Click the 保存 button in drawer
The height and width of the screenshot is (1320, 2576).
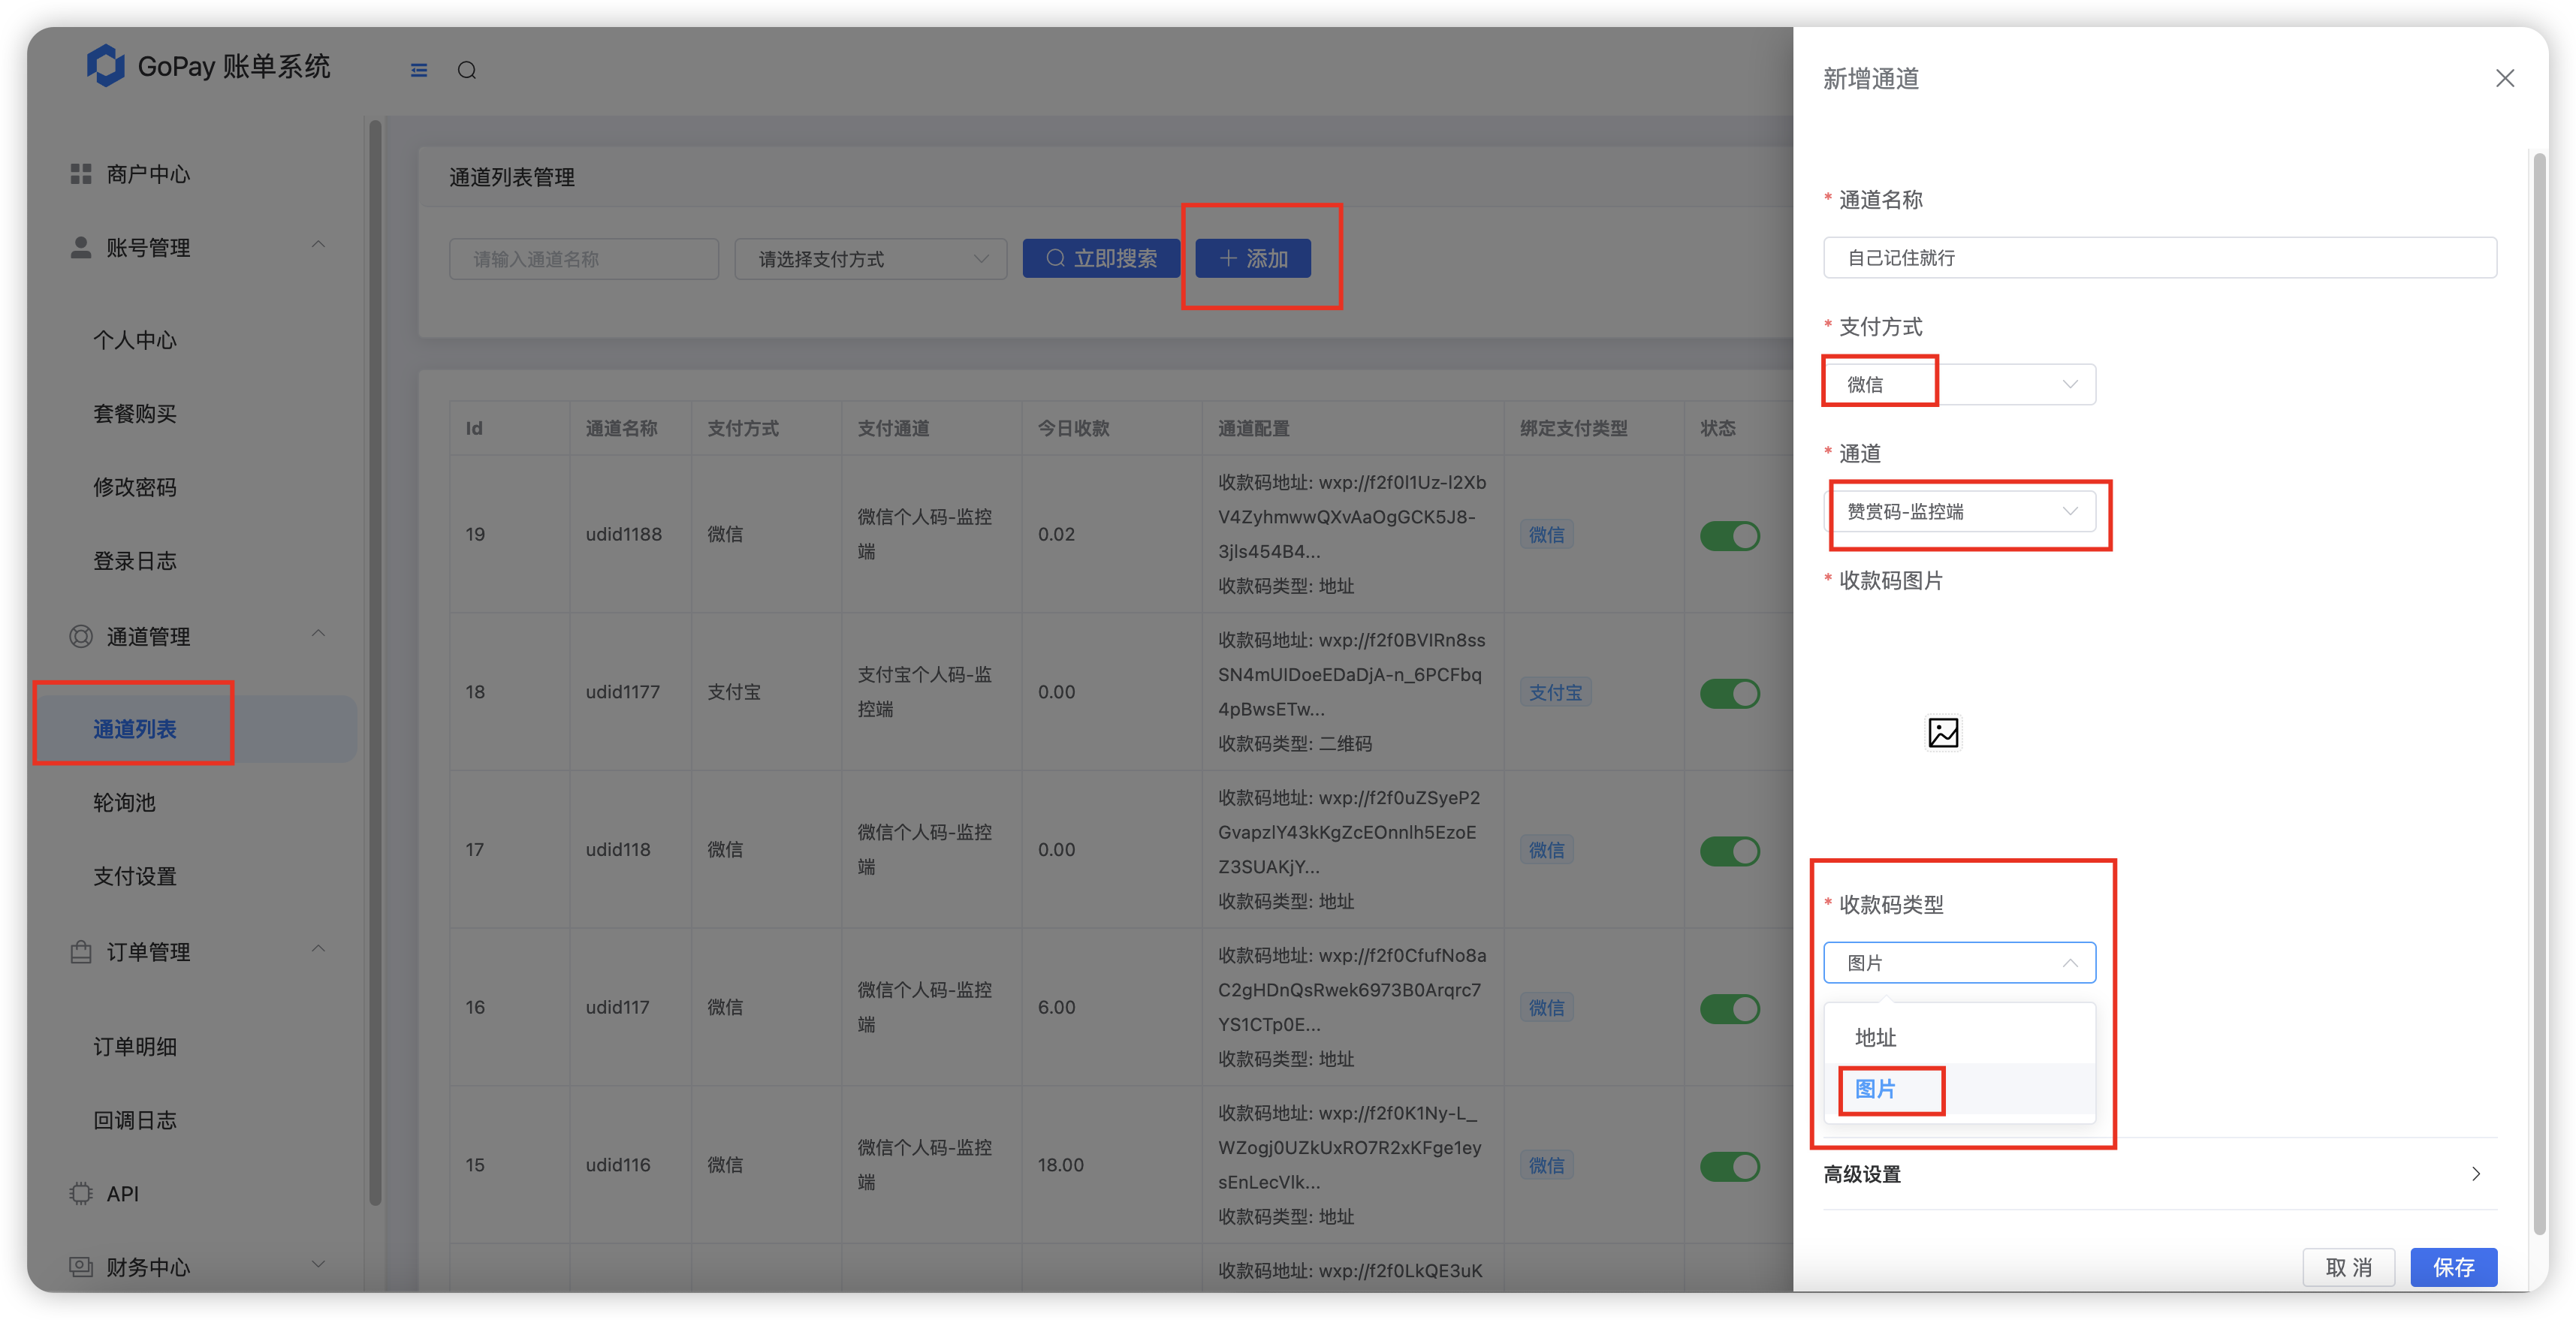pyautogui.click(x=2453, y=1267)
